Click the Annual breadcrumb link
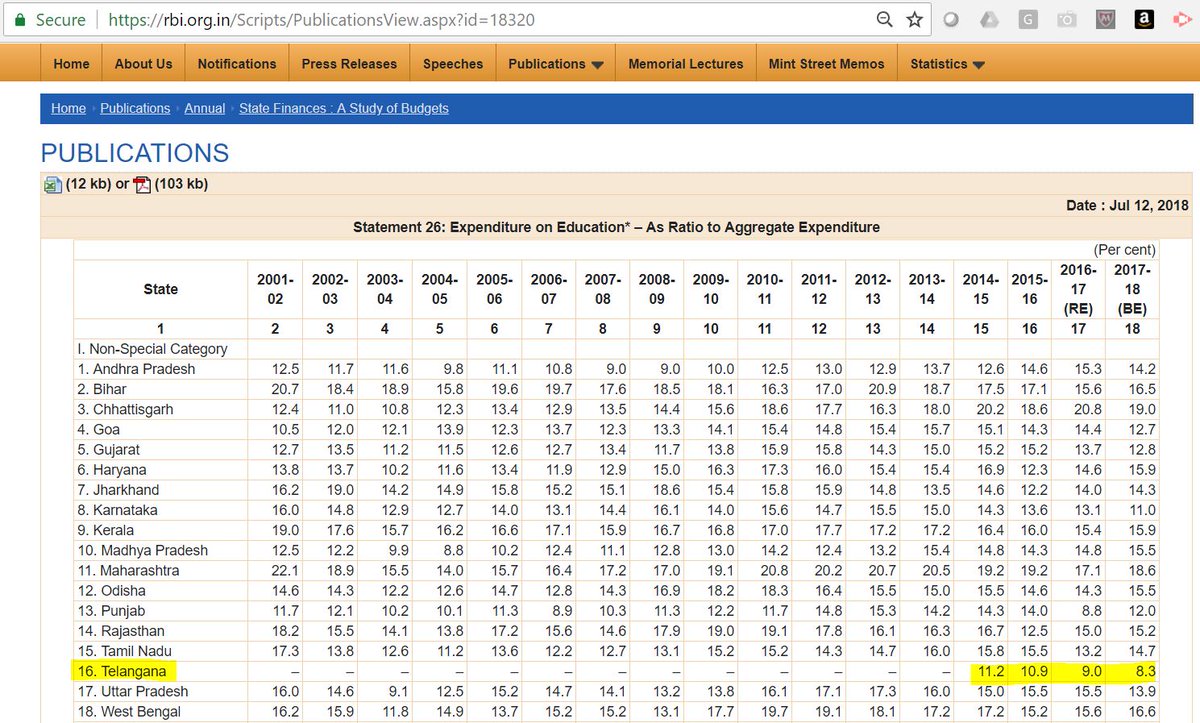This screenshot has height=723, width=1200. click(x=205, y=108)
